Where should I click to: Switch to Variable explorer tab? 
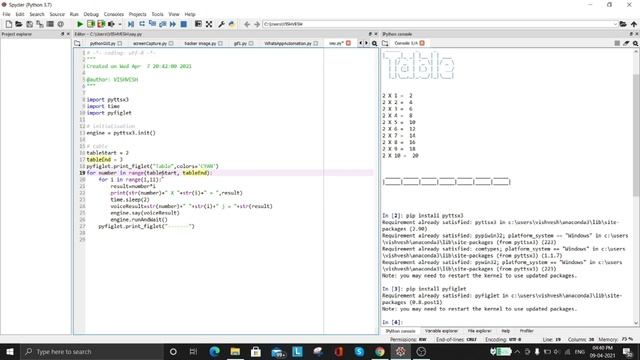[x=441, y=331]
